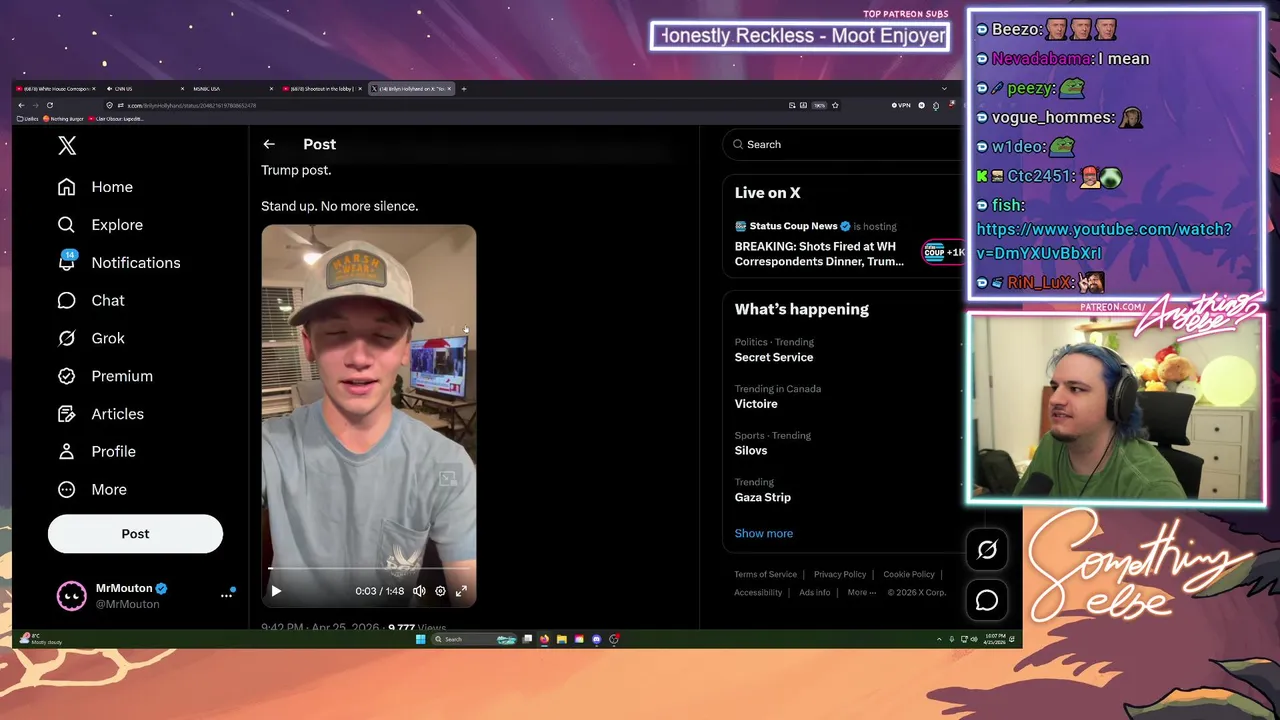Click the timestamp 9:42 PM Apr 25
This screenshot has height=720, width=1280.
point(321,628)
